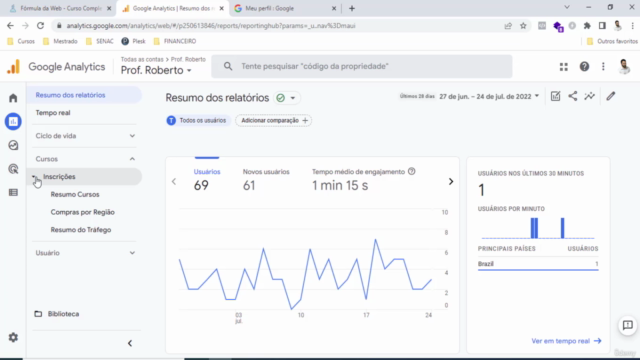The image size is (640, 360).
Task: Open the more options vertical dots menu
Action: click(x=603, y=67)
